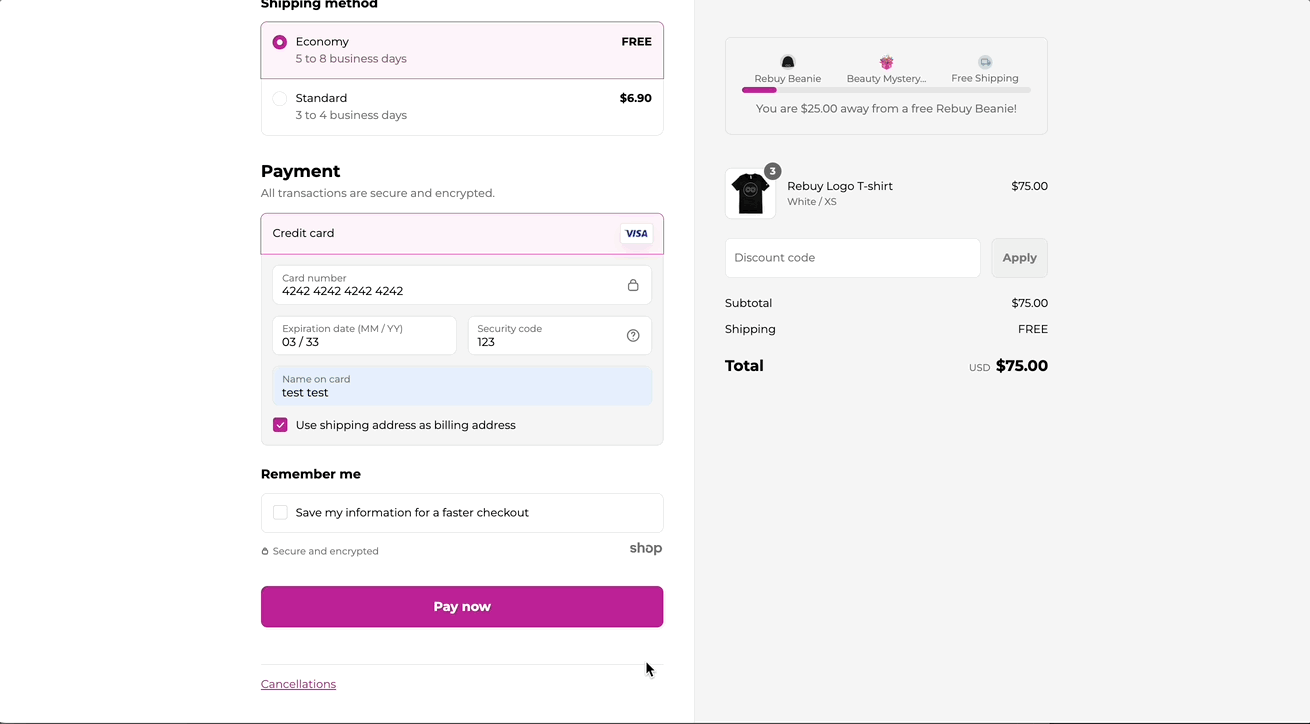Click the Free Shipping truck icon
The height and width of the screenshot is (724, 1310).
[x=985, y=62]
